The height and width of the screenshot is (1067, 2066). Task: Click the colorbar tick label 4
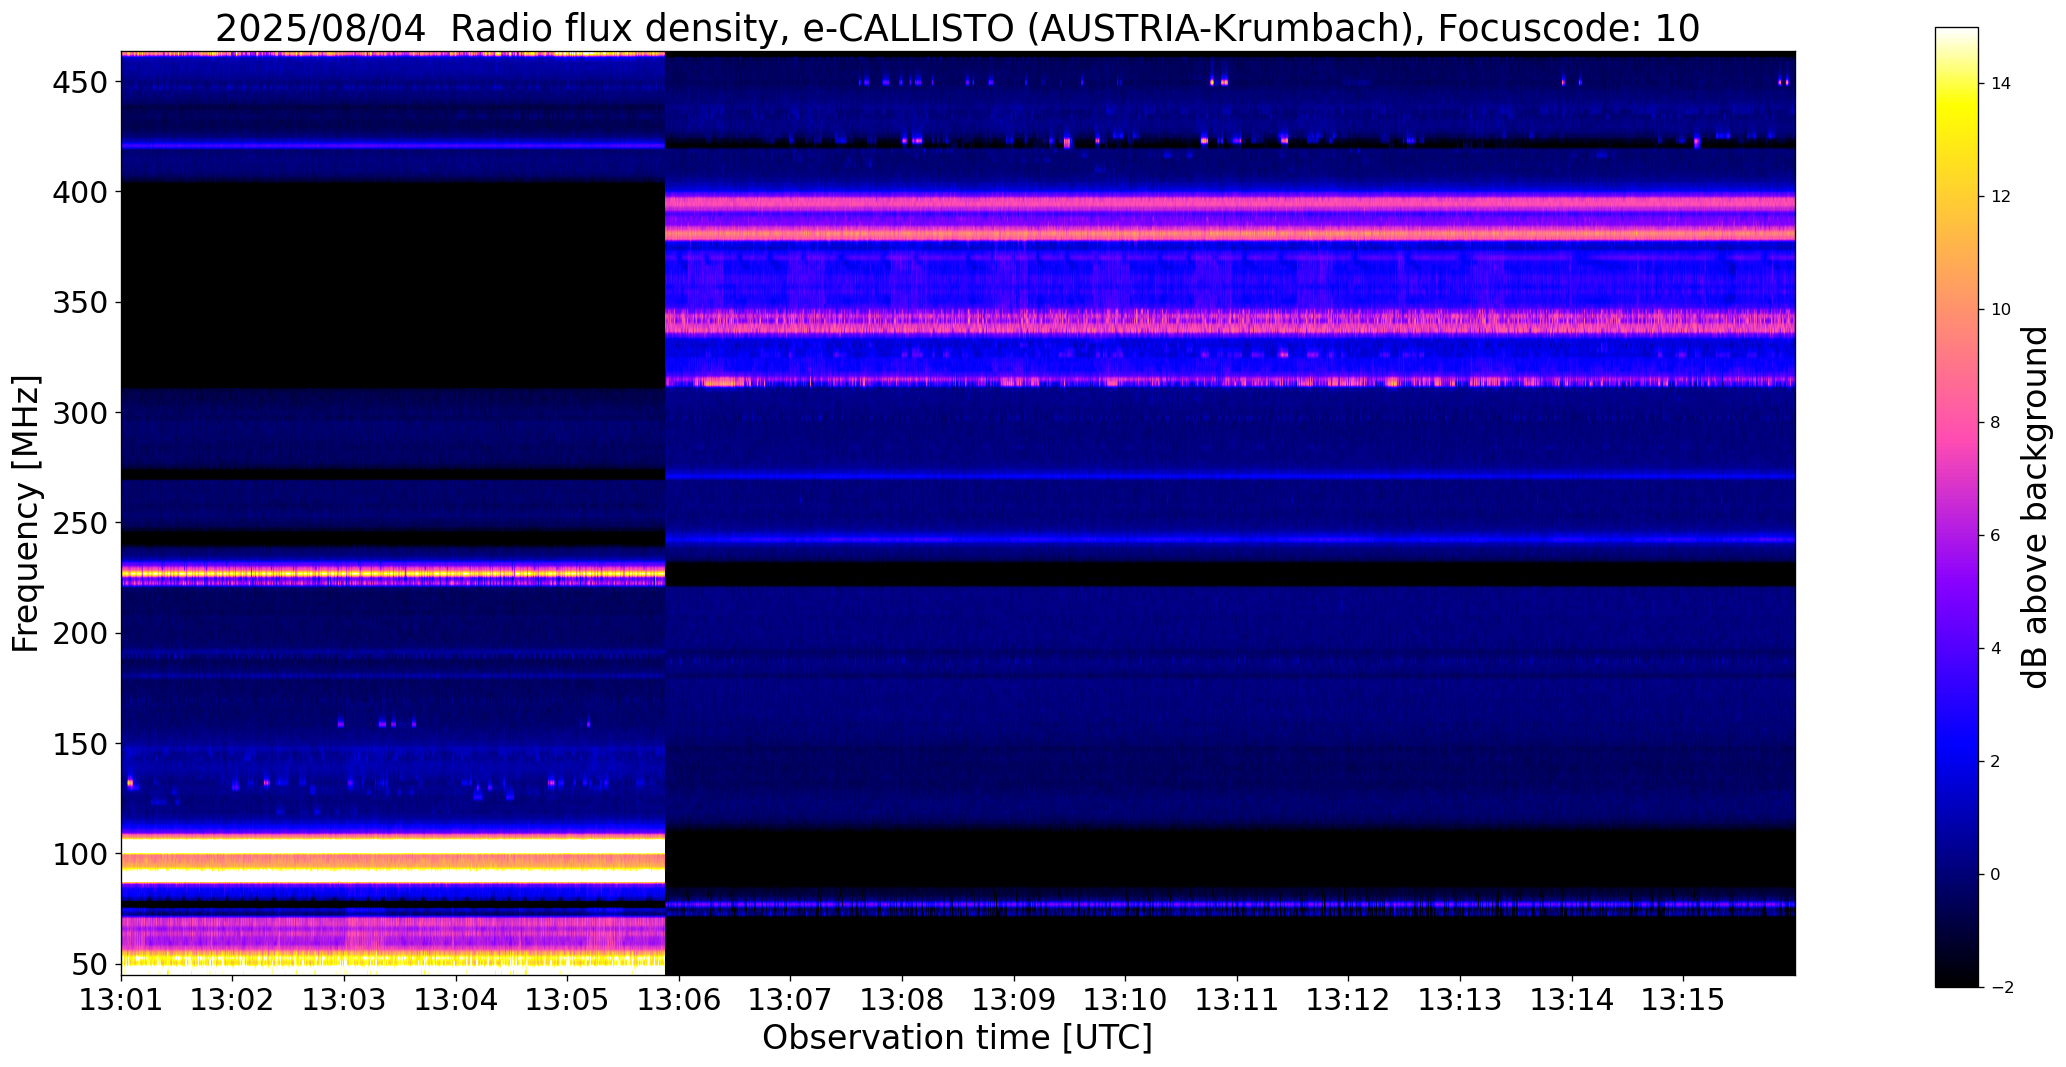pyautogui.click(x=1996, y=649)
